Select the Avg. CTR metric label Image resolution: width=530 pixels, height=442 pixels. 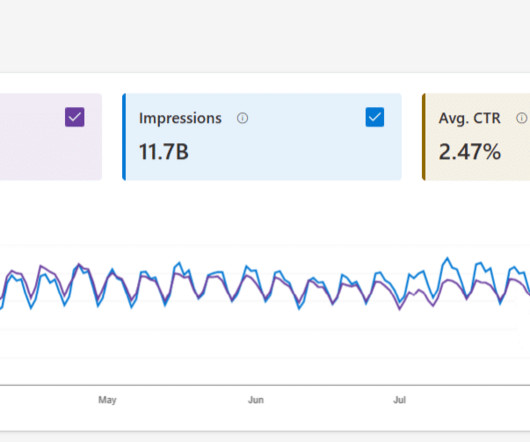point(469,118)
